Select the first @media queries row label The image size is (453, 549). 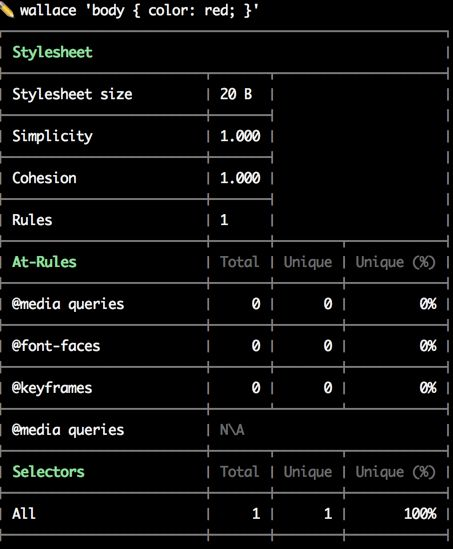pos(68,304)
